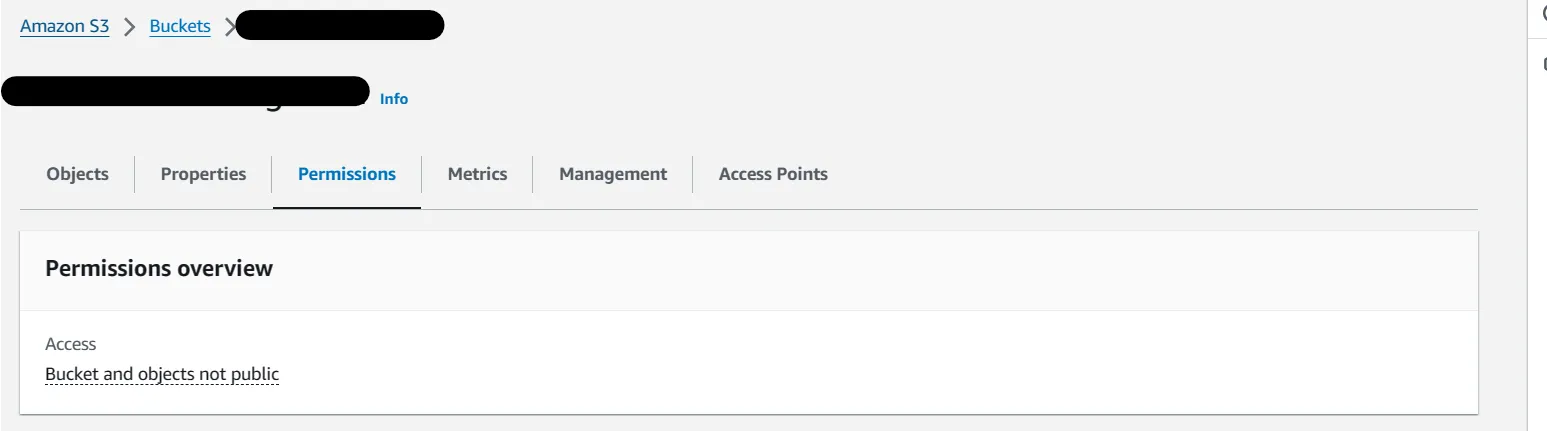Viewport: 1547px width, 431px height.
Task: Click the breadcrumb chevron after Buckets
Action: coord(229,27)
